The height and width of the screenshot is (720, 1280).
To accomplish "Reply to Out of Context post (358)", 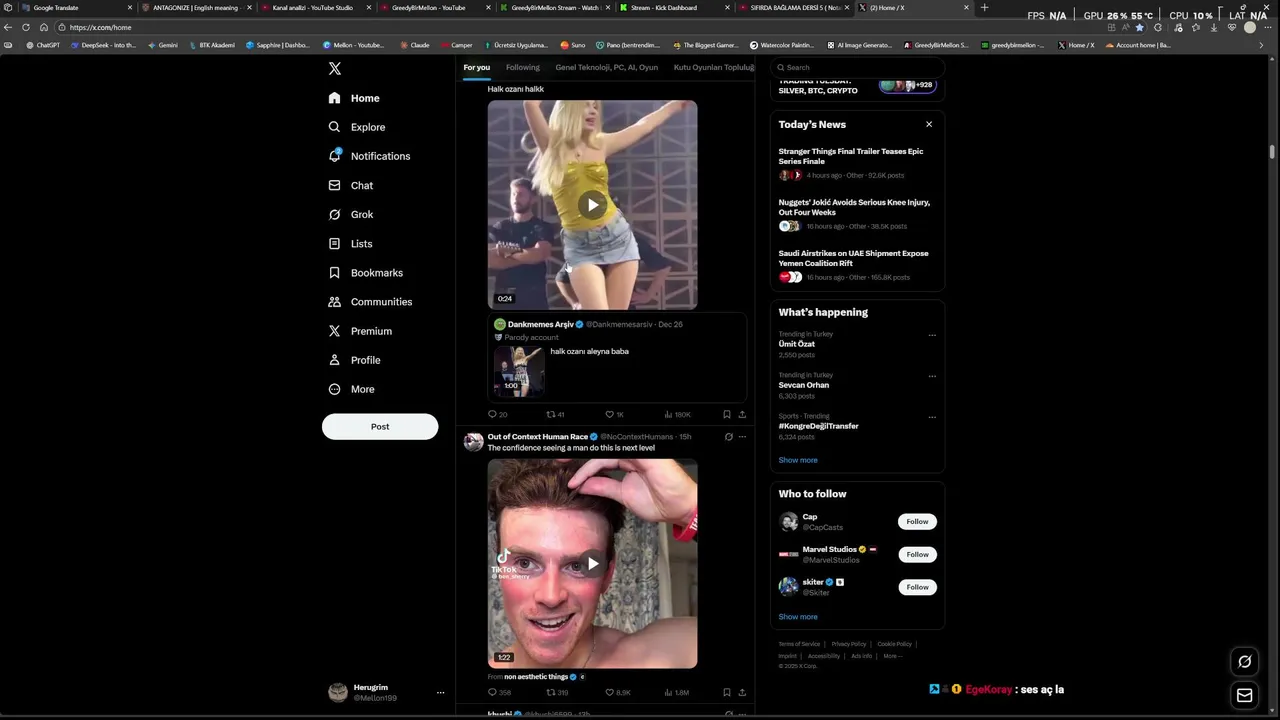I will coord(499,692).
